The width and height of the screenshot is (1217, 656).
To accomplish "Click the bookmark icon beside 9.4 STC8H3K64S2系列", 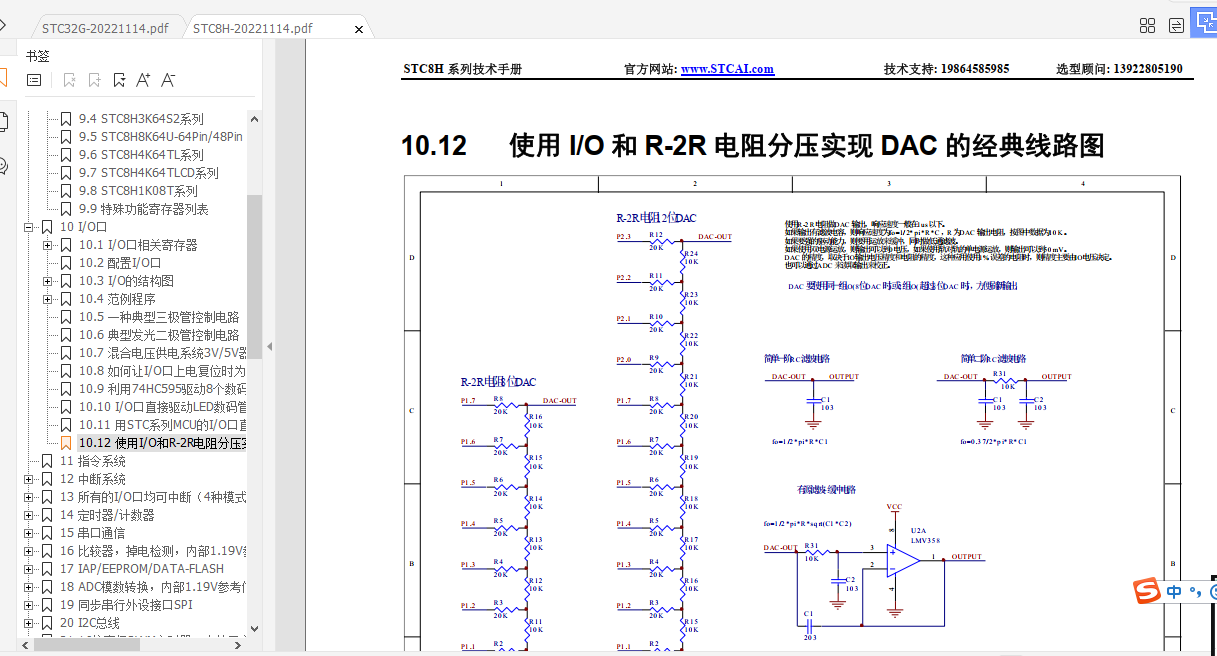I will tap(66, 119).
